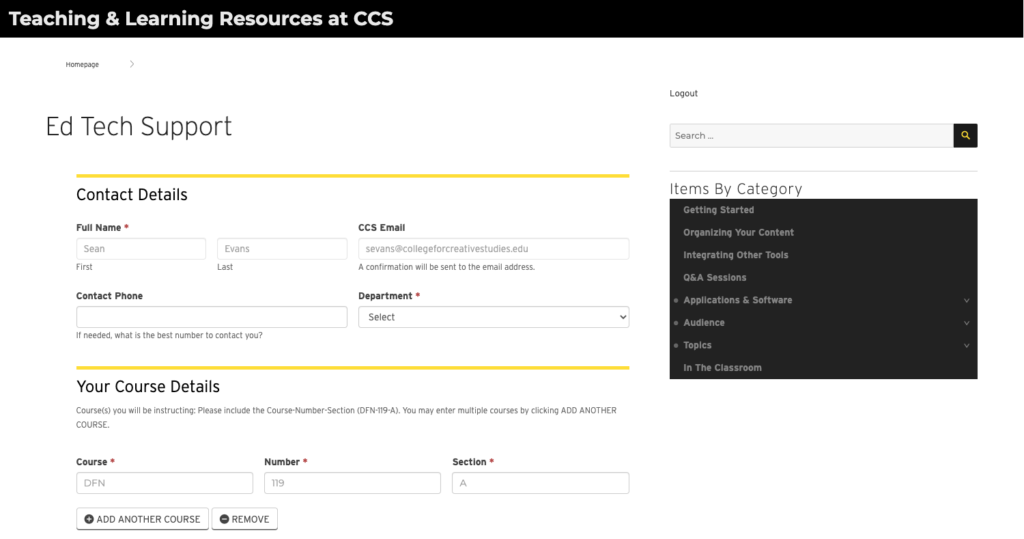Open the Getting Started category
The image size is (1024, 539).
pyautogui.click(x=718, y=210)
